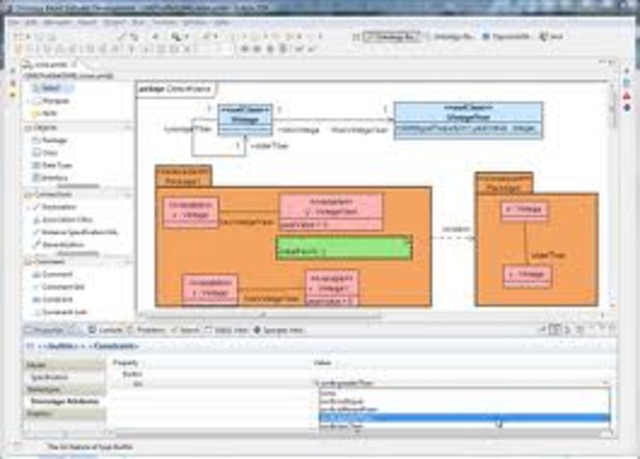Choose the Marquee tool in the palette
Screen dimensions: 640x459
click(53, 100)
